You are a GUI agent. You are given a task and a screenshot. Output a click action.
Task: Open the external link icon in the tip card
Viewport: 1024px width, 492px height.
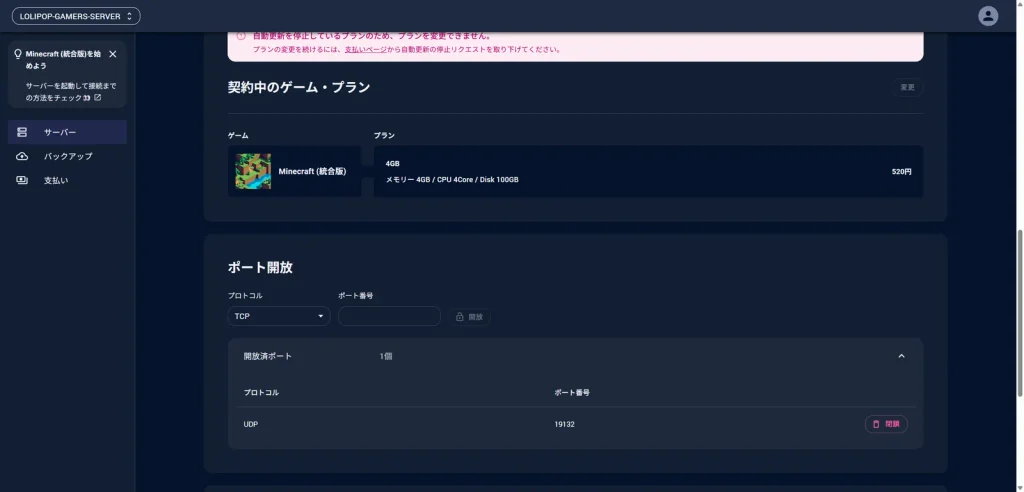tap(98, 97)
